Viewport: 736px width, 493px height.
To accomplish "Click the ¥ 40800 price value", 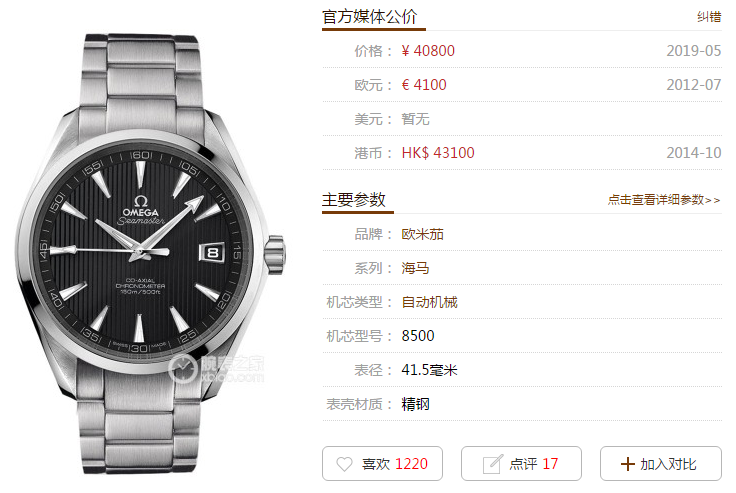I will [x=428, y=51].
